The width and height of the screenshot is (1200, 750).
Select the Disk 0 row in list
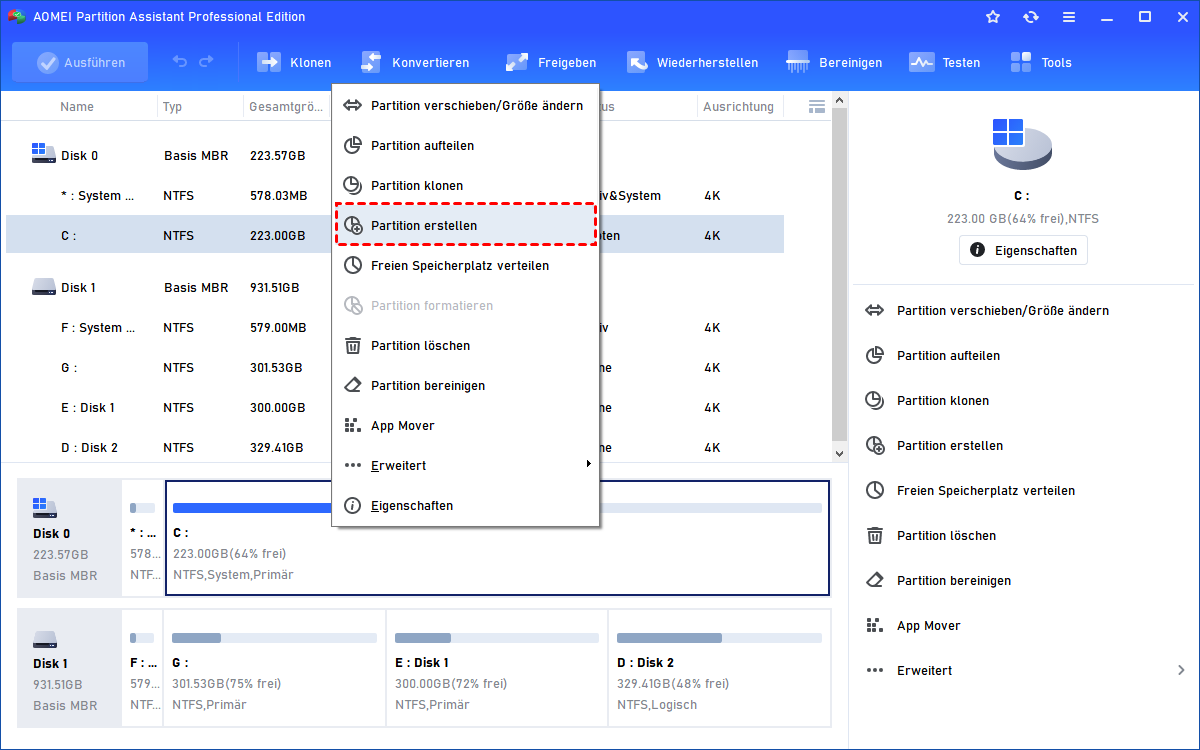coord(395,155)
